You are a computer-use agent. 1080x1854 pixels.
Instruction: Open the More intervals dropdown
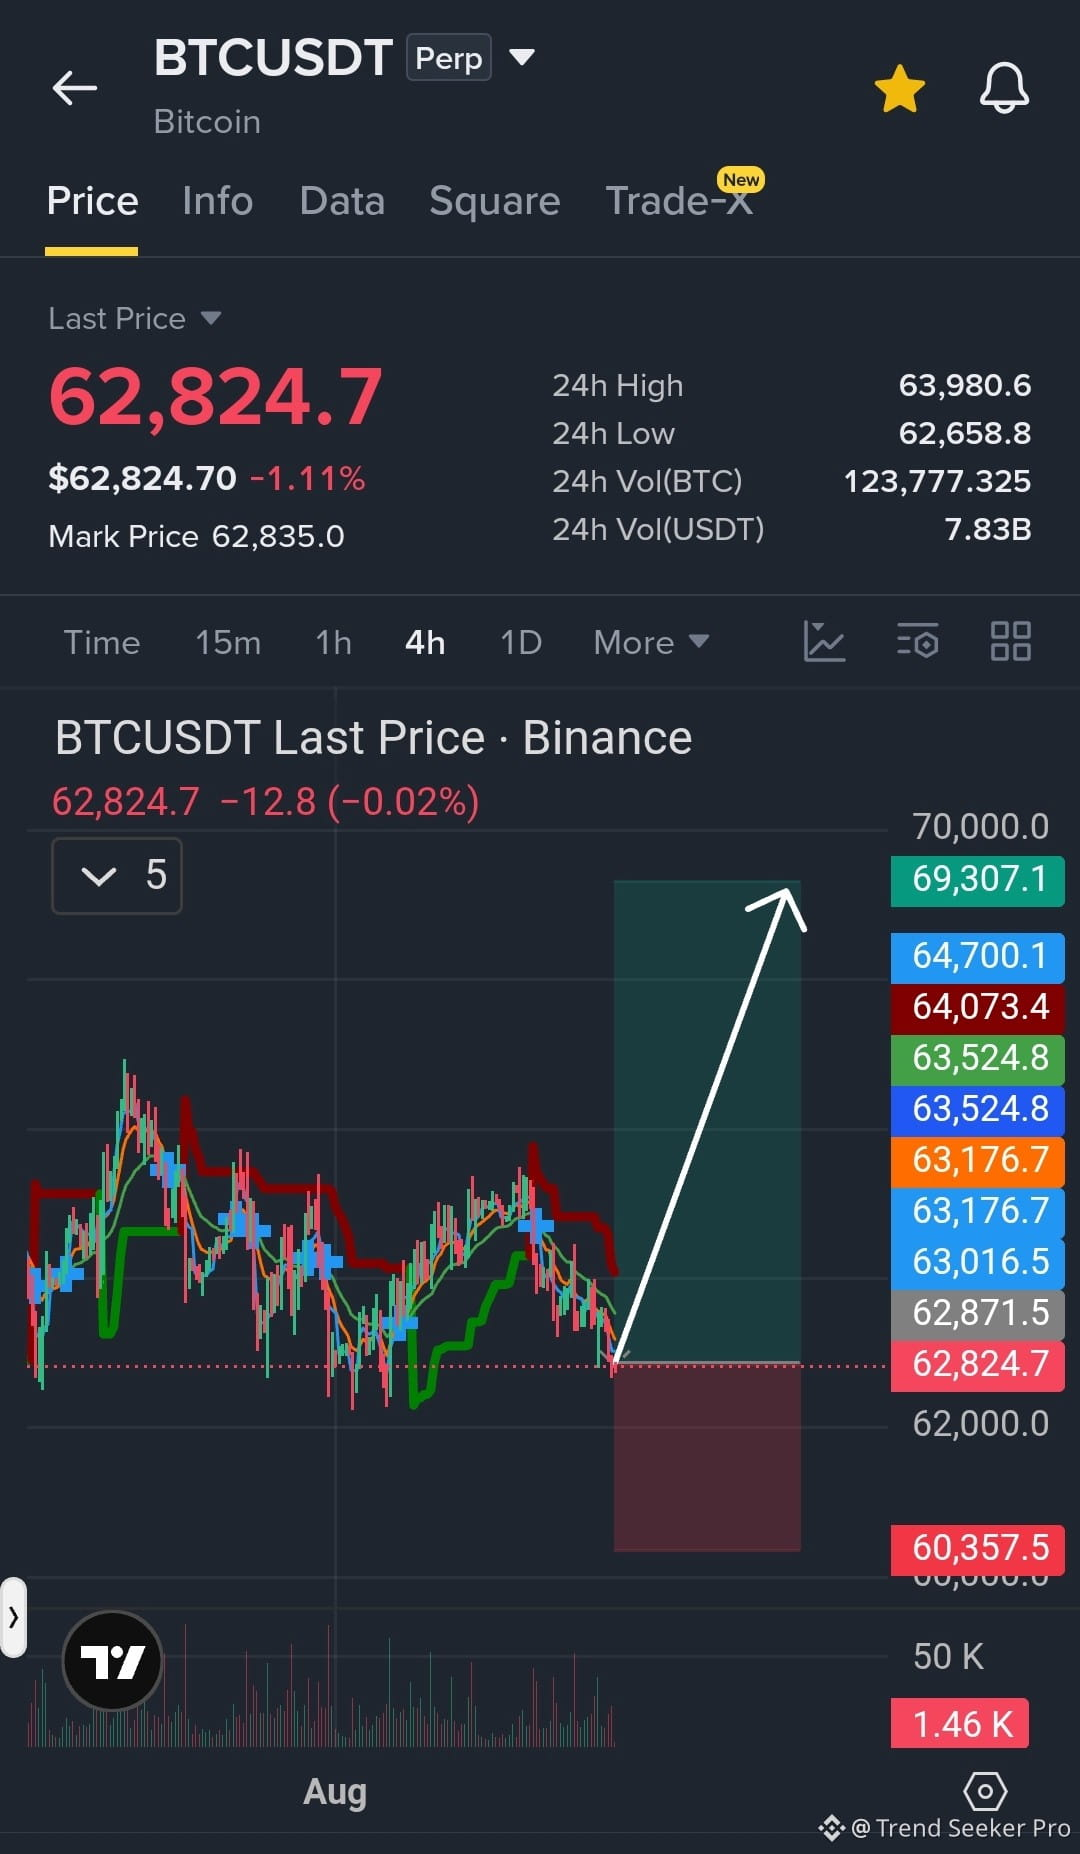651,642
